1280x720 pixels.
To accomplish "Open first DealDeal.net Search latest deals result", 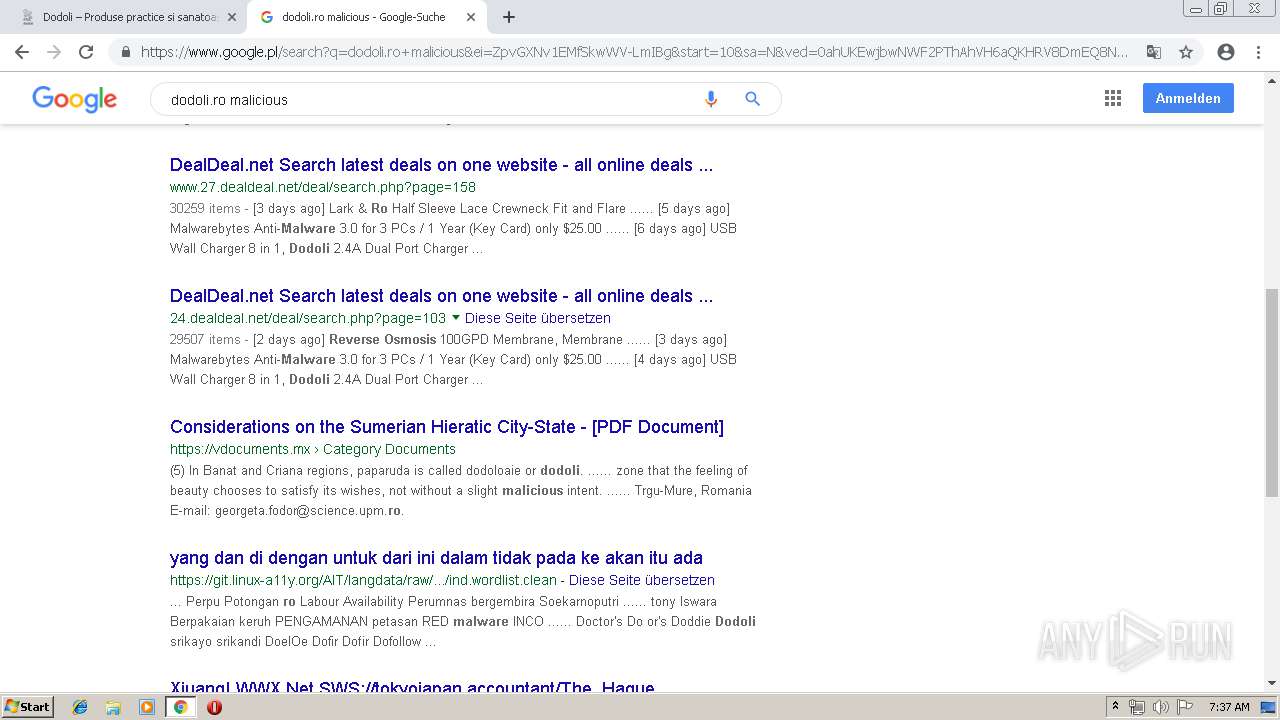I will click(441, 165).
